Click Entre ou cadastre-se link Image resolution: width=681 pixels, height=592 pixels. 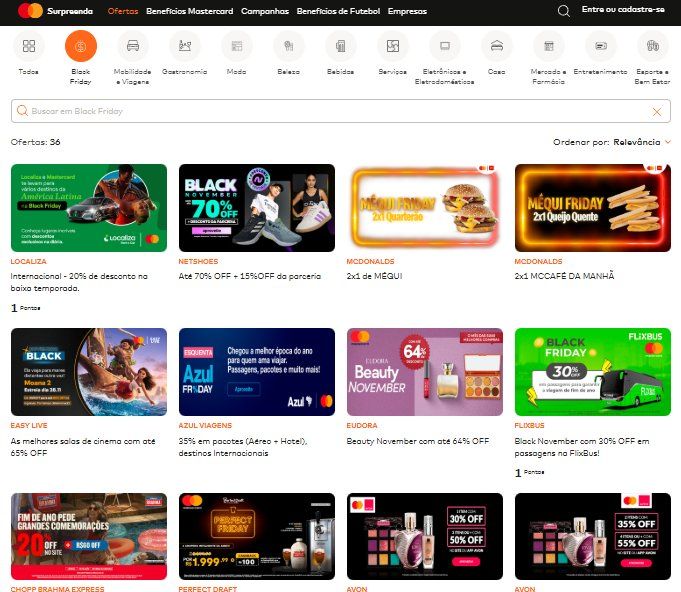(623, 9)
